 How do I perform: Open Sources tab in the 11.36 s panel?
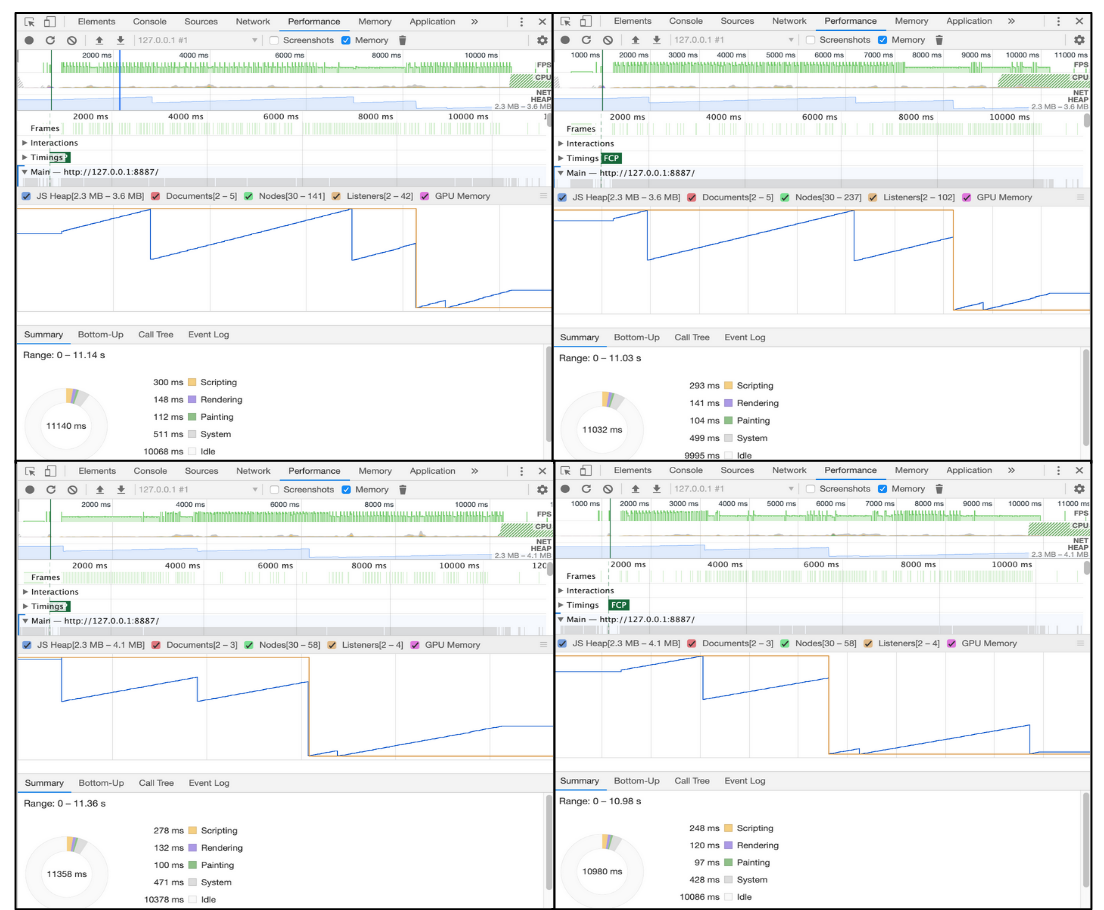click(201, 471)
